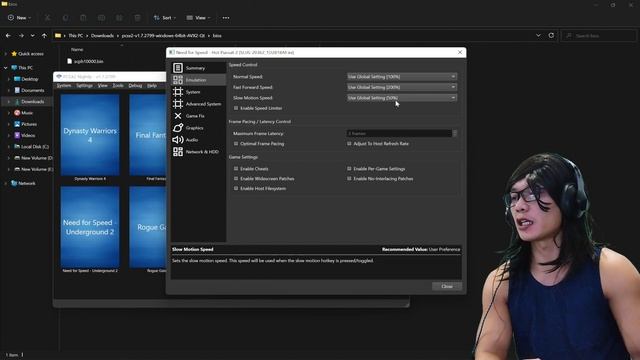Select the scph10000.bin file

[x=85, y=61]
